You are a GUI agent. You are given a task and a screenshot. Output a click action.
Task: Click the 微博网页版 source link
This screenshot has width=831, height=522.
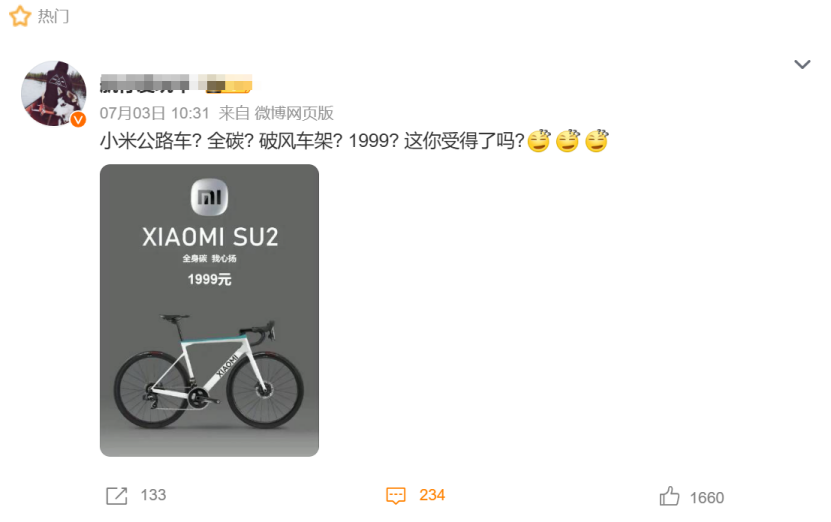click(x=294, y=113)
